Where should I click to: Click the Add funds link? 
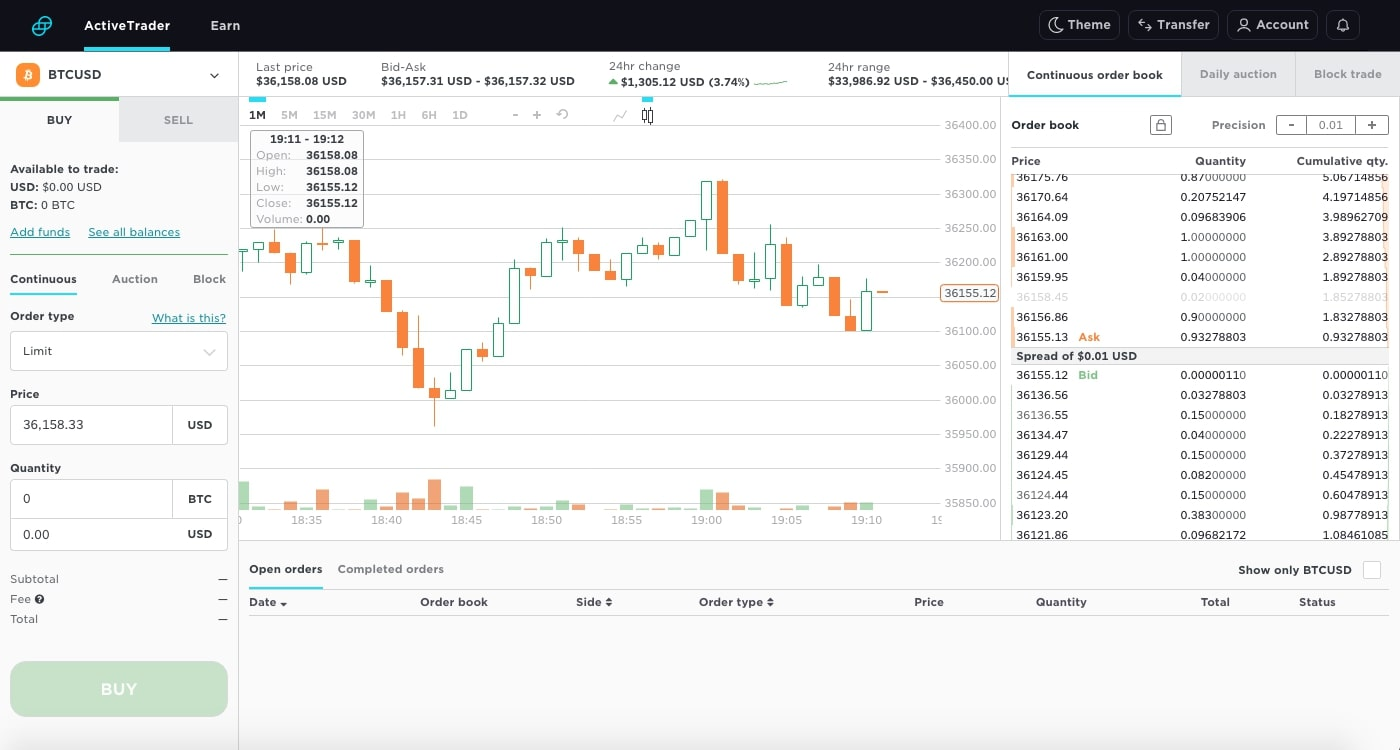[40, 232]
